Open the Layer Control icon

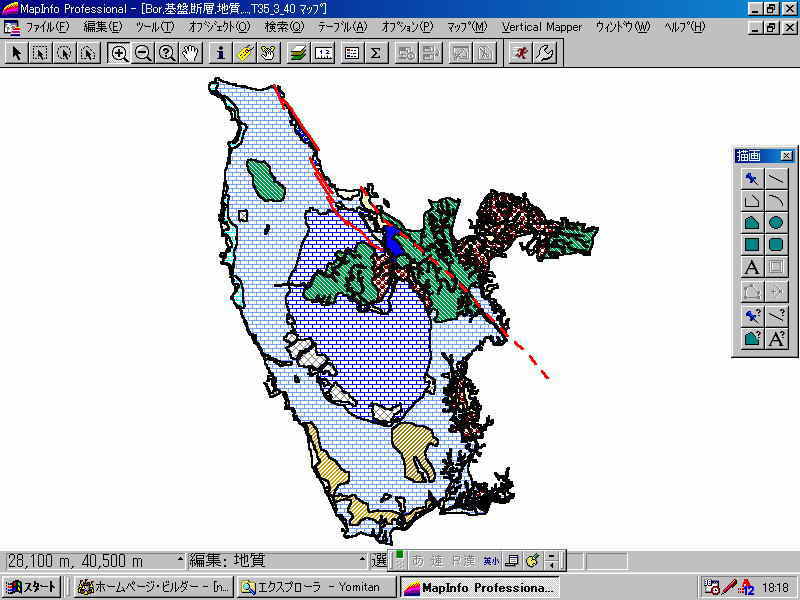tap(298, 53)
